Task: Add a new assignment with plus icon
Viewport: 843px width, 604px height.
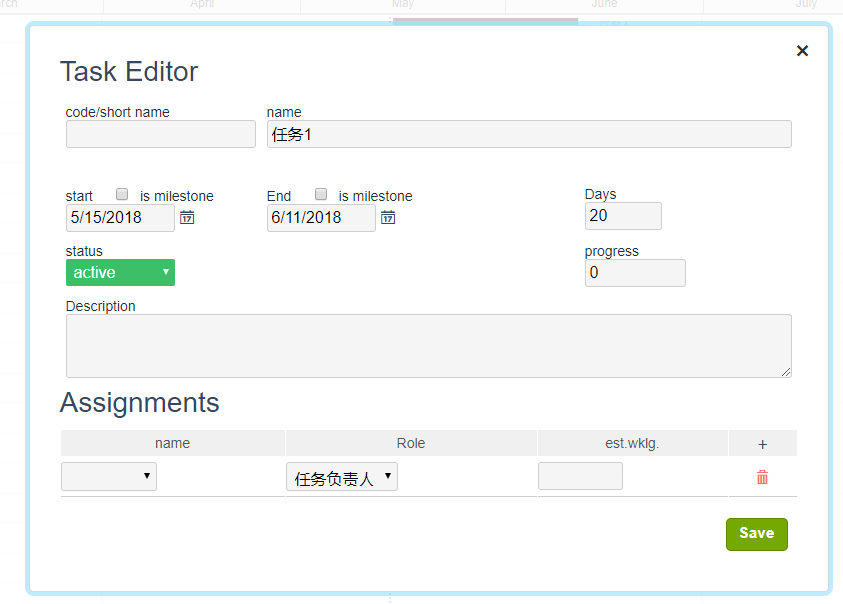Action: click(762, 444)
